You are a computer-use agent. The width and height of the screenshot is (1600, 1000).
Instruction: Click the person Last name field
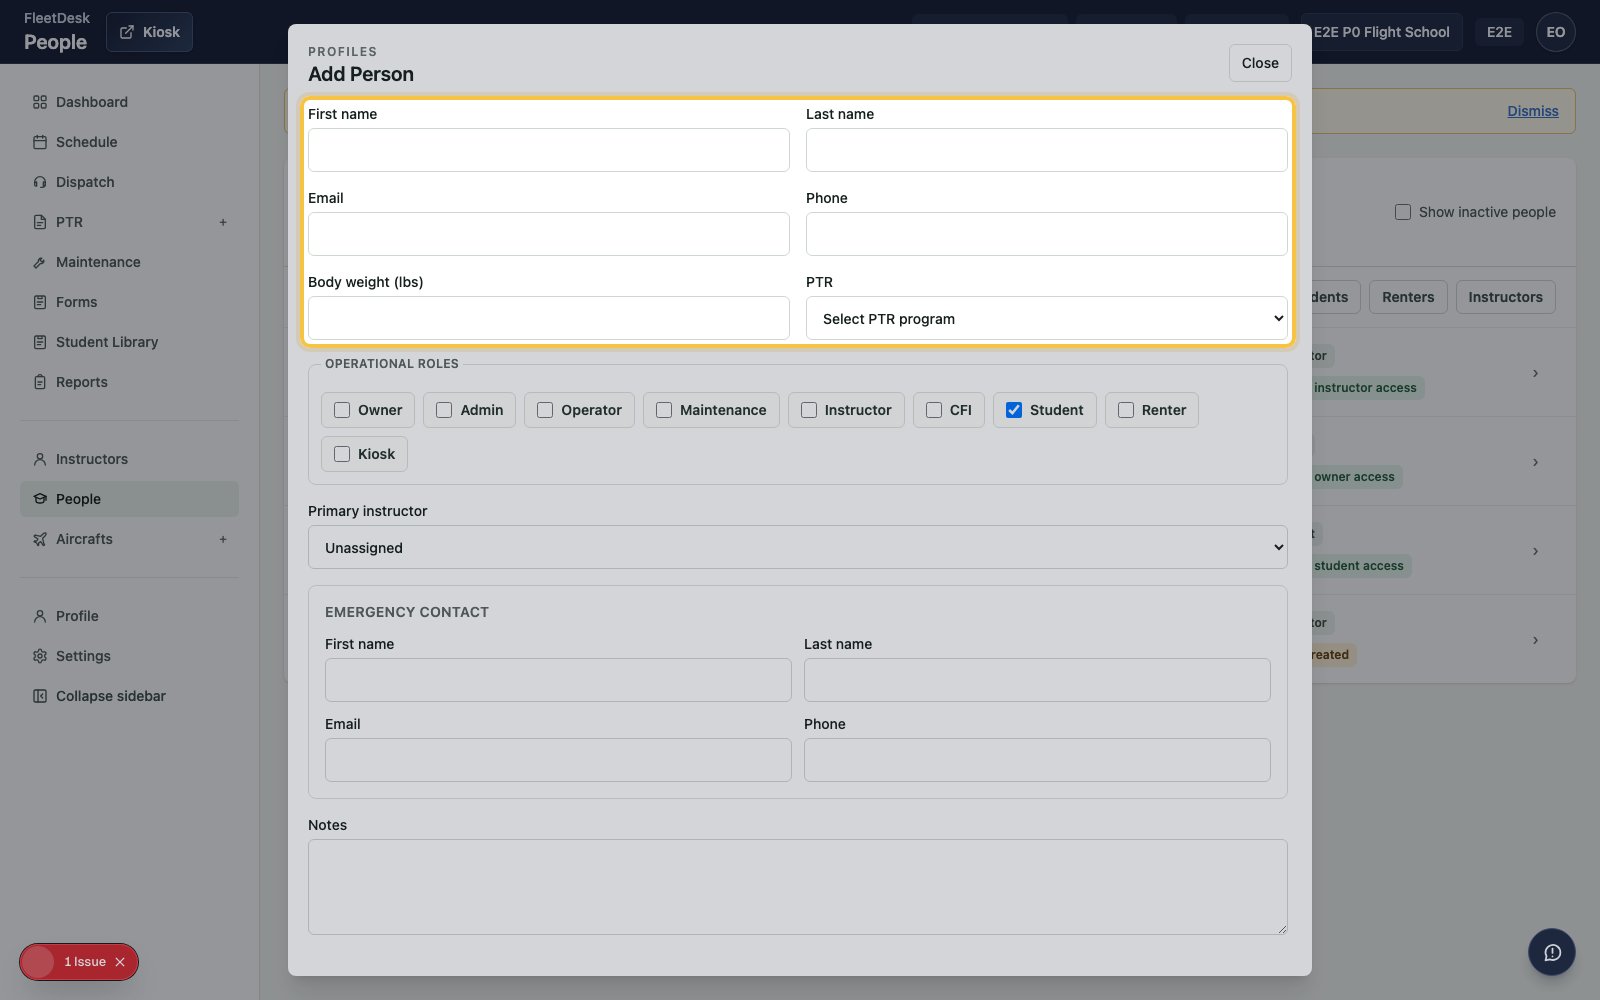pos(1046,150)
